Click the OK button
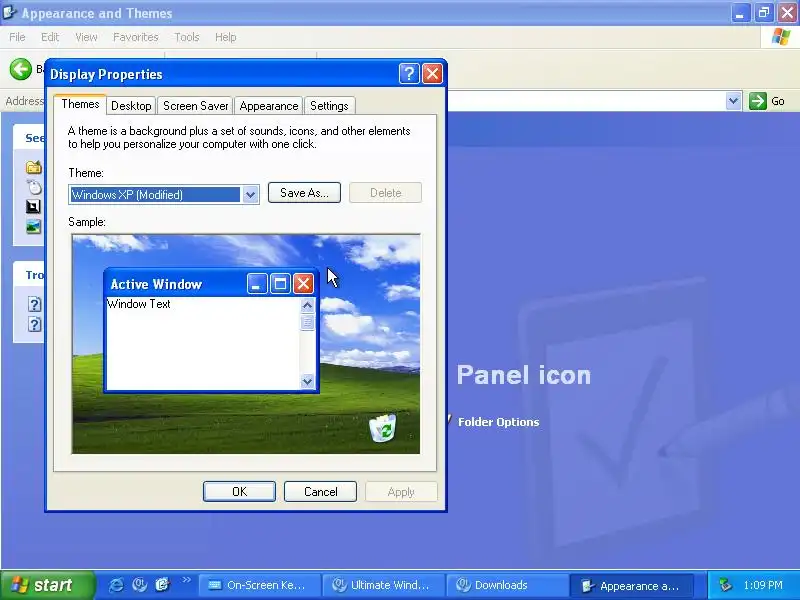 (x=239, y=491)
